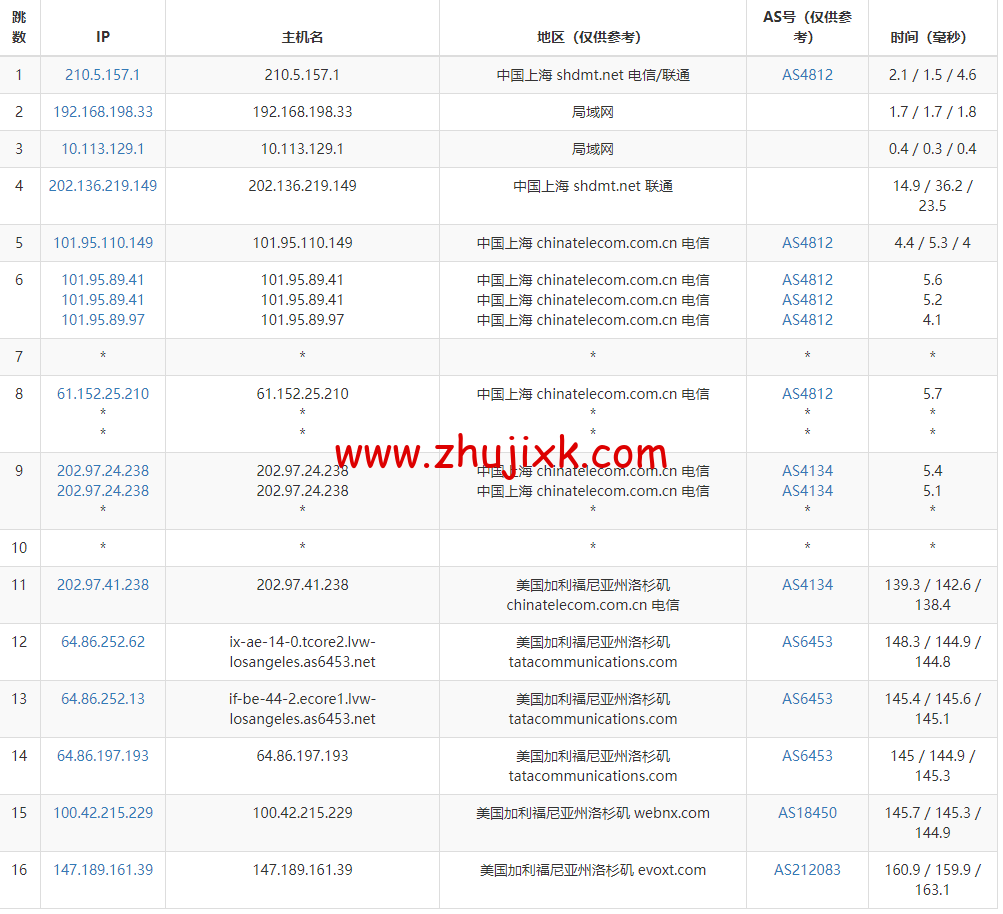Open AS212083 link in the last hop
This screenshot has width=1003, height=914.
pos(807,869)
